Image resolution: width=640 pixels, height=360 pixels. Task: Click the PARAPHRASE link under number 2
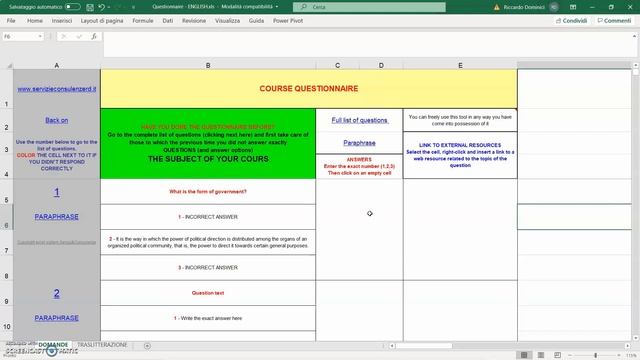(57, 318)
